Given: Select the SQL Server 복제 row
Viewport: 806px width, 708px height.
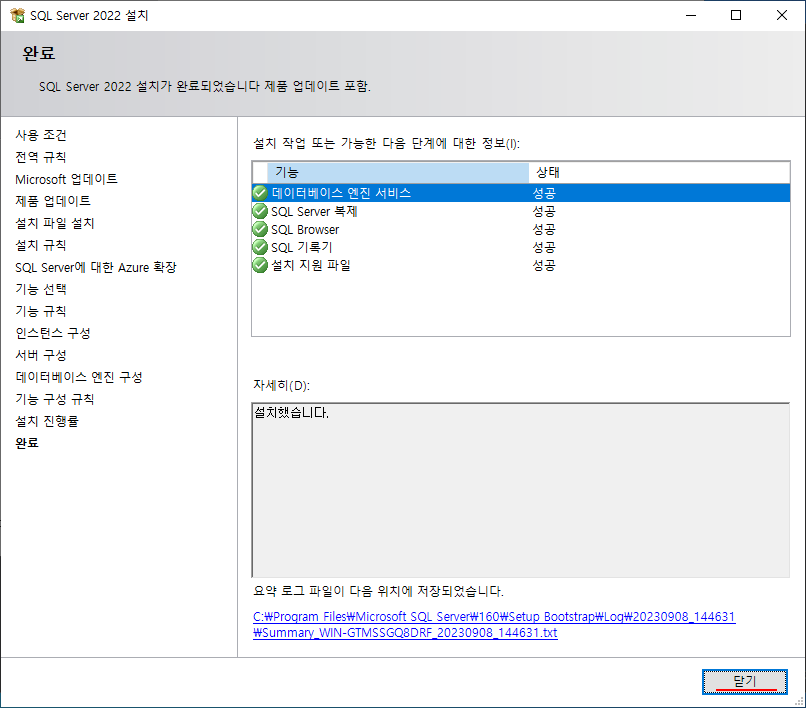Looking at the screenshot, I should (x=521, y=211).
